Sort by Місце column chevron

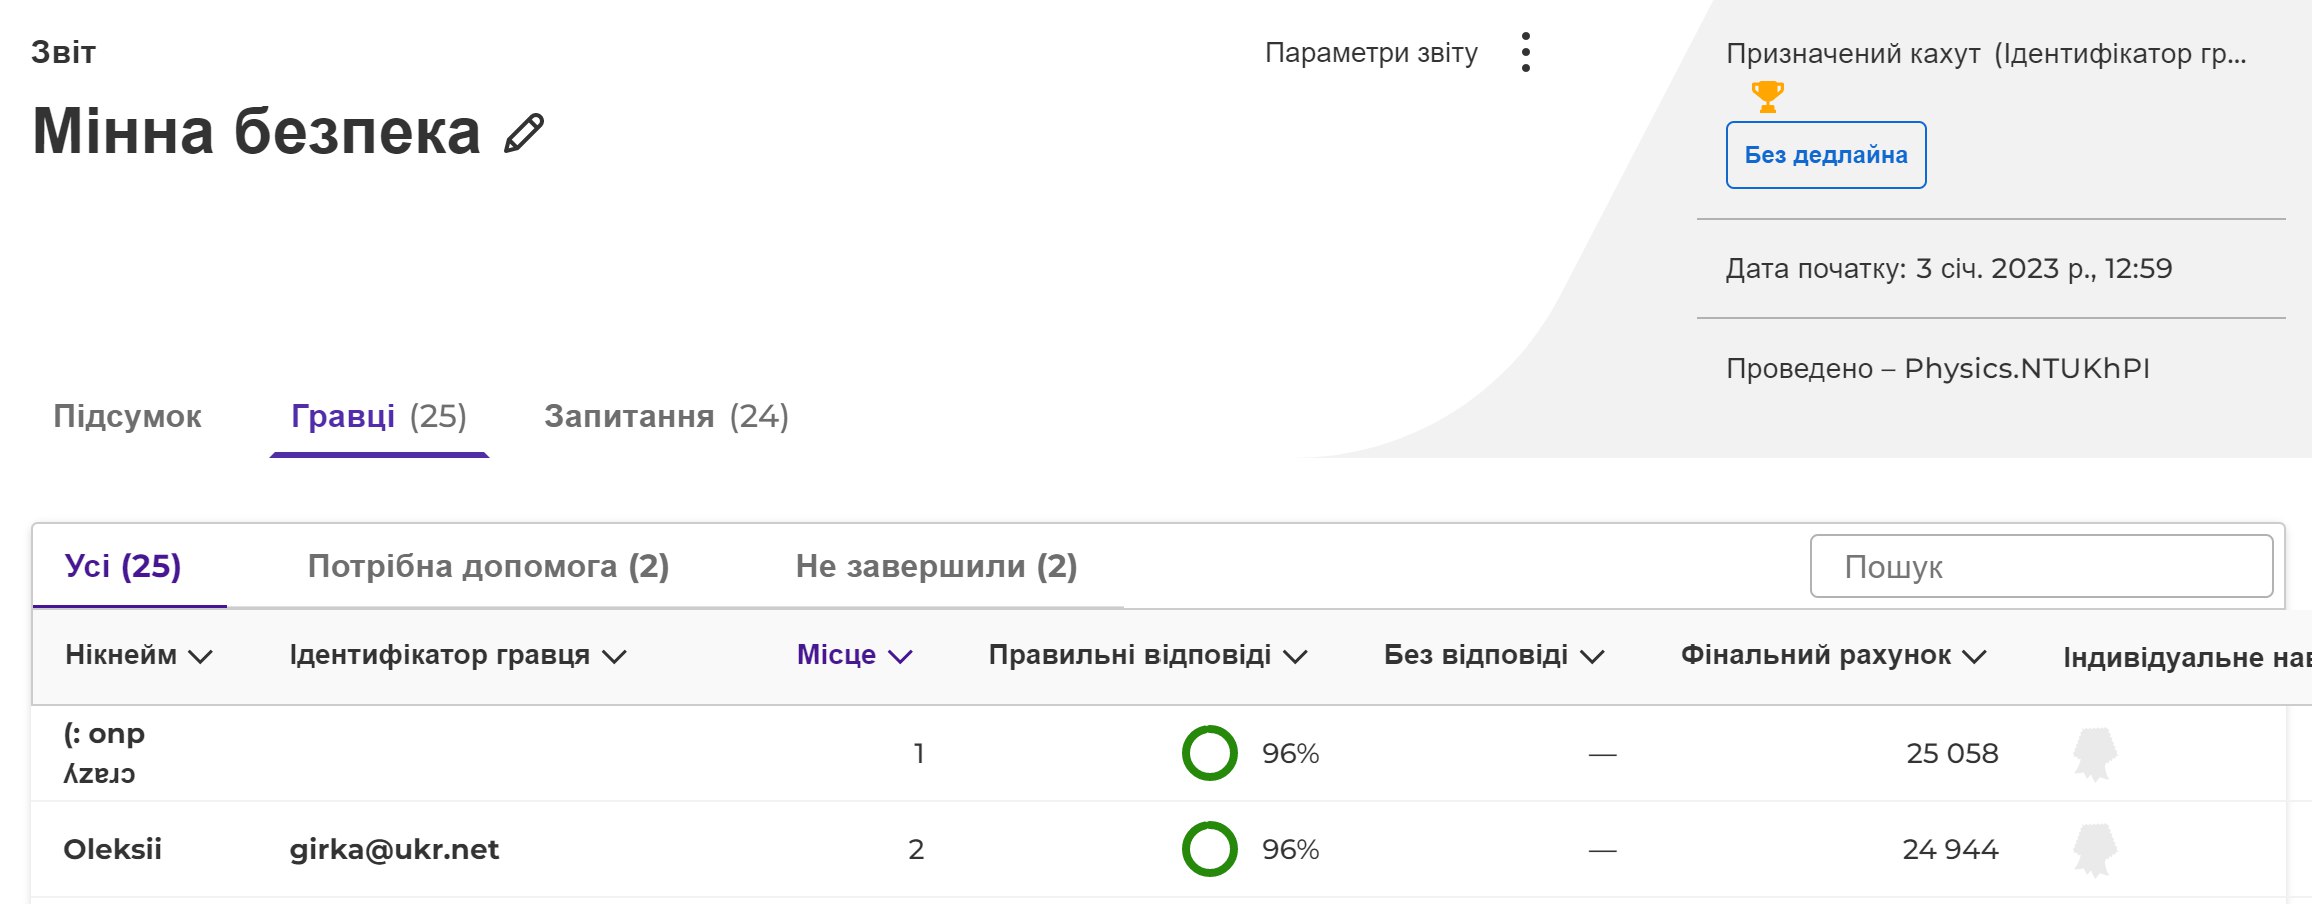pos(900,656)
